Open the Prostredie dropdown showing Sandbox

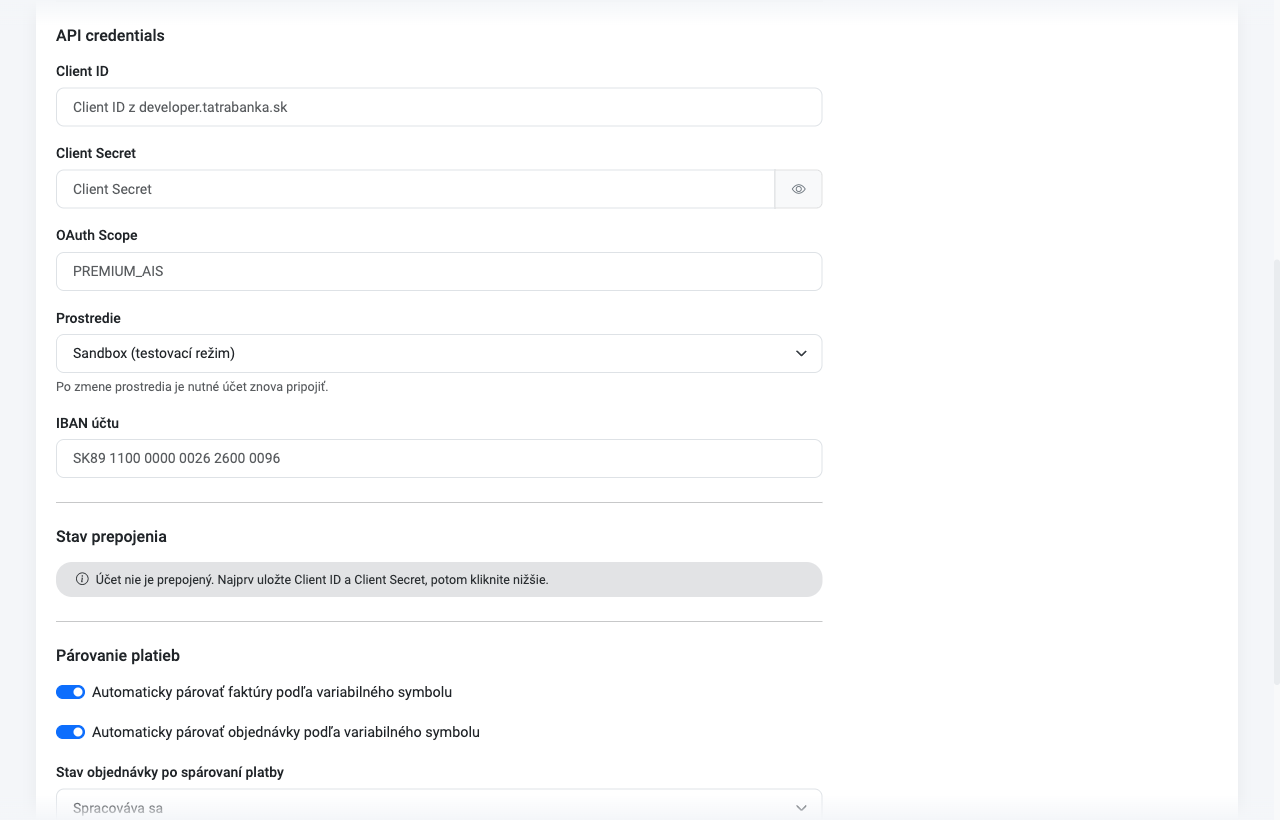(439, 353)
